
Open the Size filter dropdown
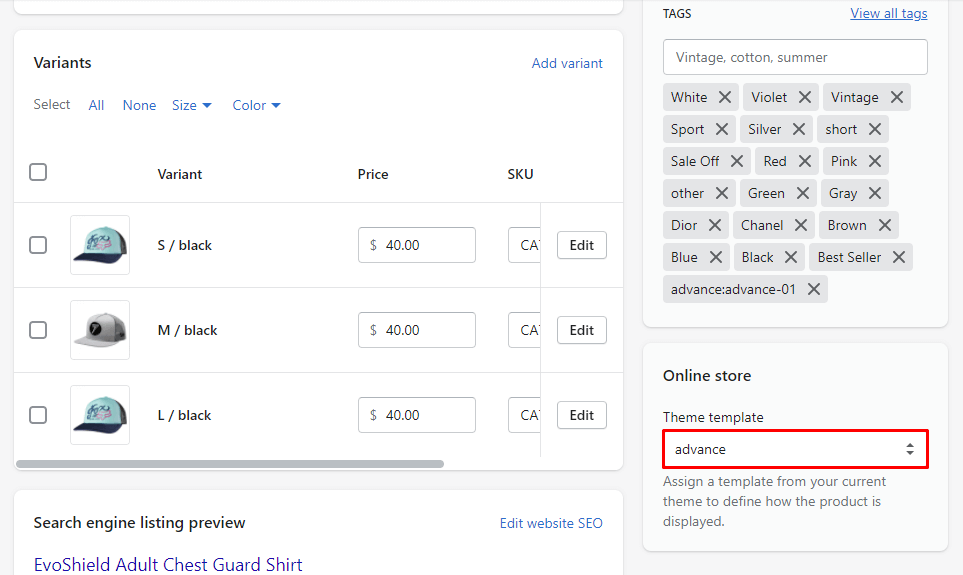point(191,105)
